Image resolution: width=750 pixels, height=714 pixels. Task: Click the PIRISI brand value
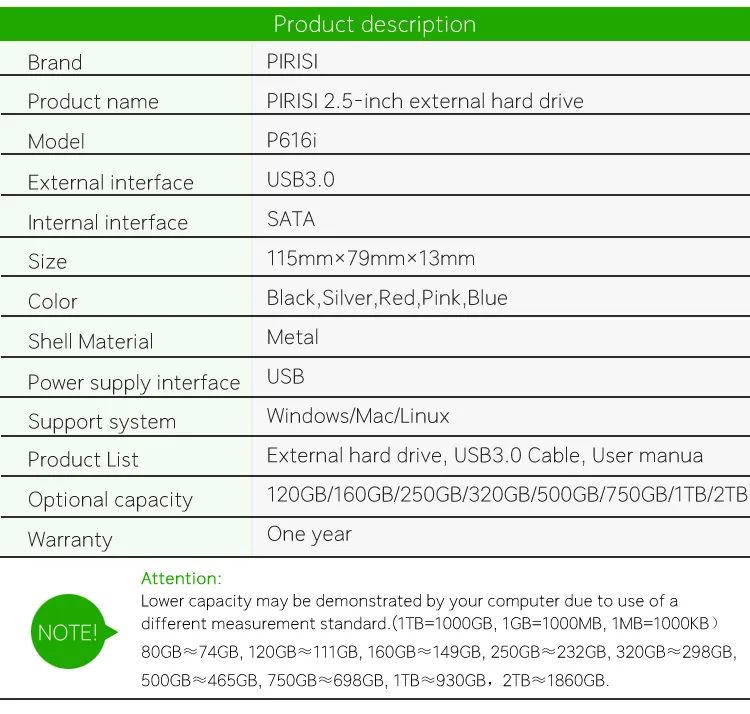pyautogui.click(x=292, y=62)
